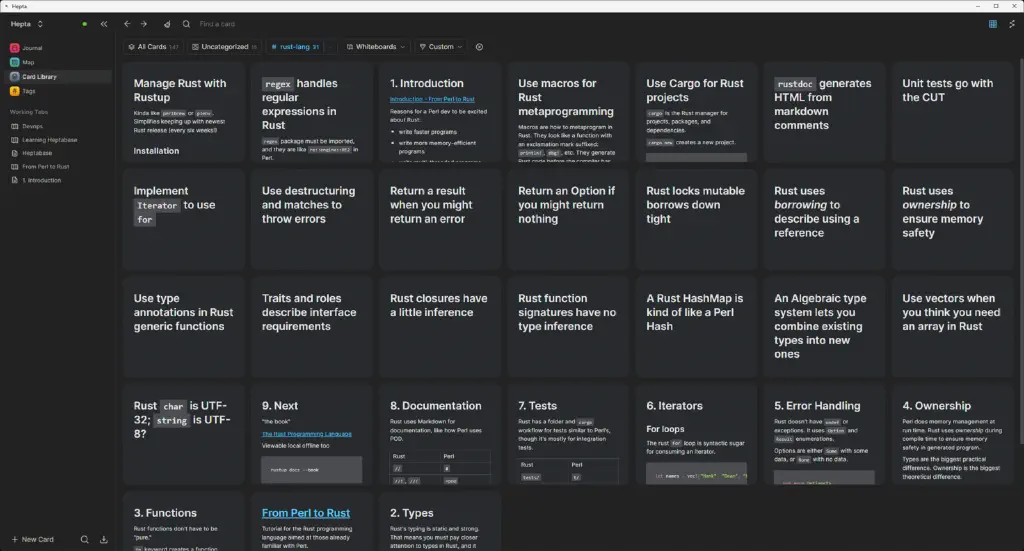Open the Rust uses ownership card
The height and width of the screenshot is (551, 1024).
point(952,219)
